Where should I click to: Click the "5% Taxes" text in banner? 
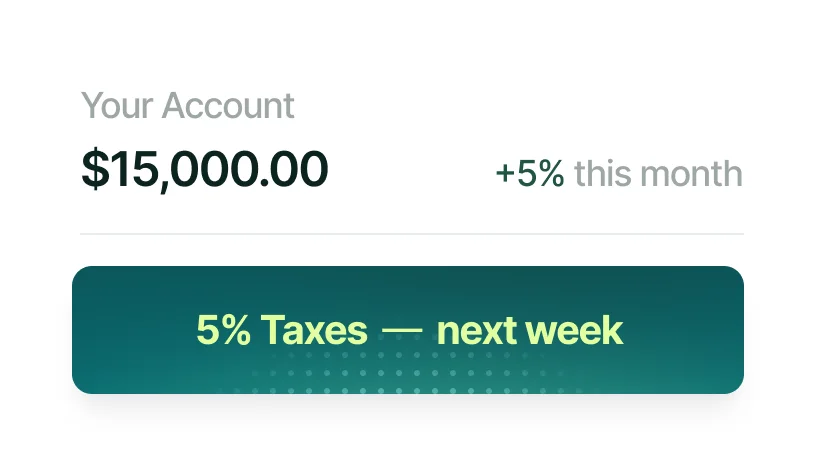pos(282,330)
